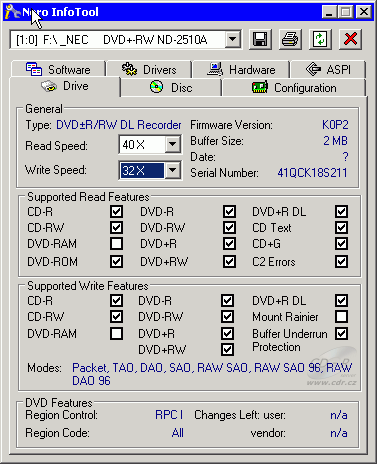Toggle C2 Errors checkbox
This screenshot has width=377, height=464.
point(342,262)
